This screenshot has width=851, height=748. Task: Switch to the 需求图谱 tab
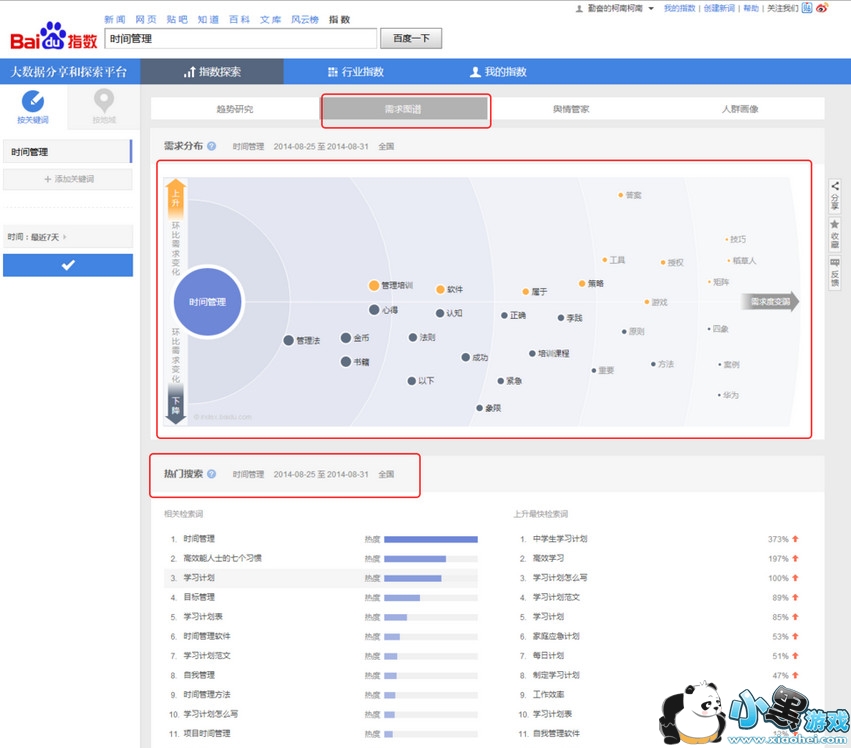click(403, 109)
